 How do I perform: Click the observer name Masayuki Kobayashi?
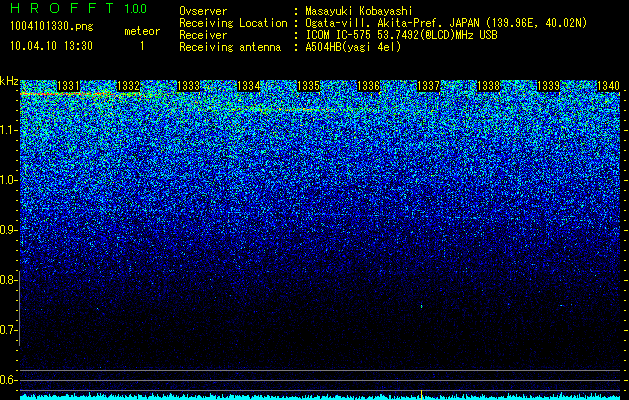pos(359,11)
